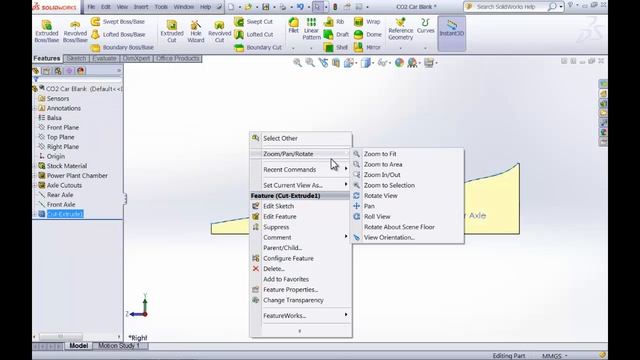
Task: Open Reference Geometry tool
Action: [400, 29]
